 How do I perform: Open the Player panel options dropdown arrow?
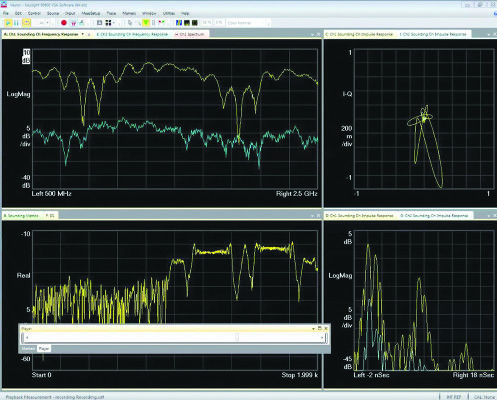tap(313, 329)
